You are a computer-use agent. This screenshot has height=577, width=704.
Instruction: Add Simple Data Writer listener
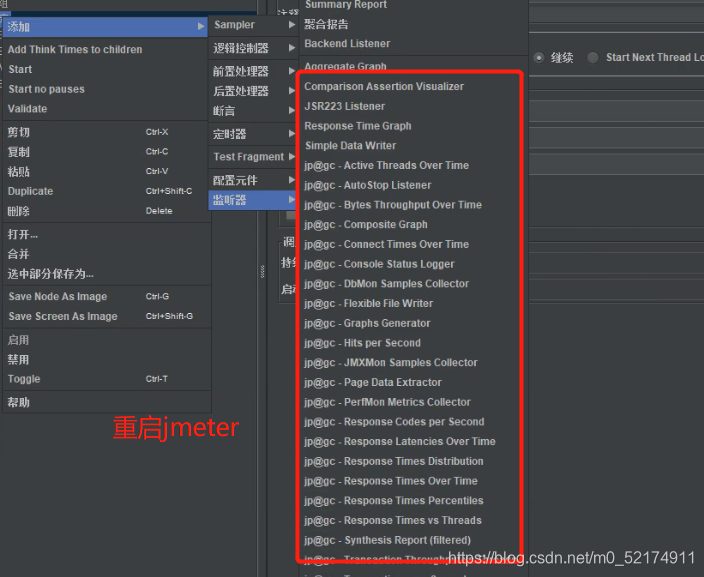point(413,145)
